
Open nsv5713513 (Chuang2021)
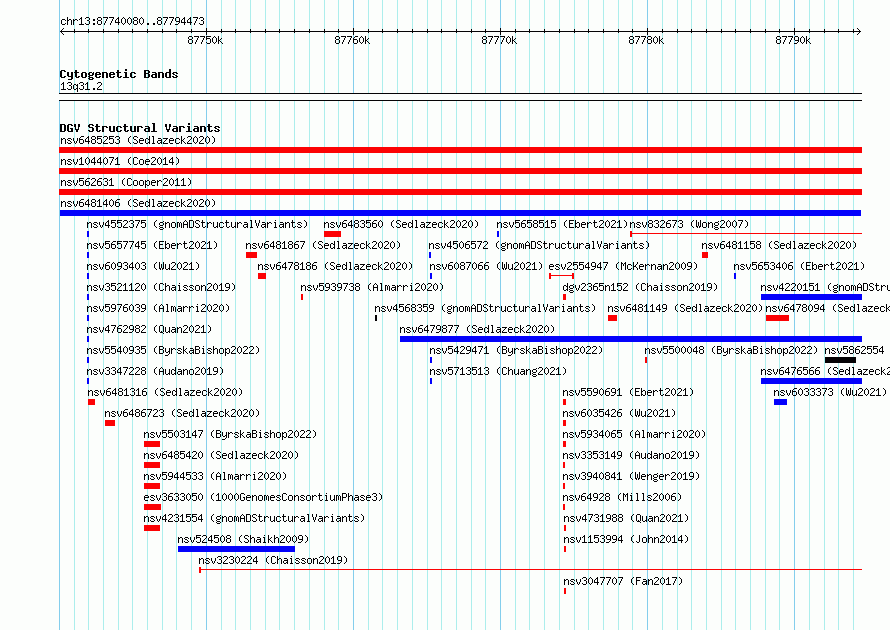[x=498, y=371]
